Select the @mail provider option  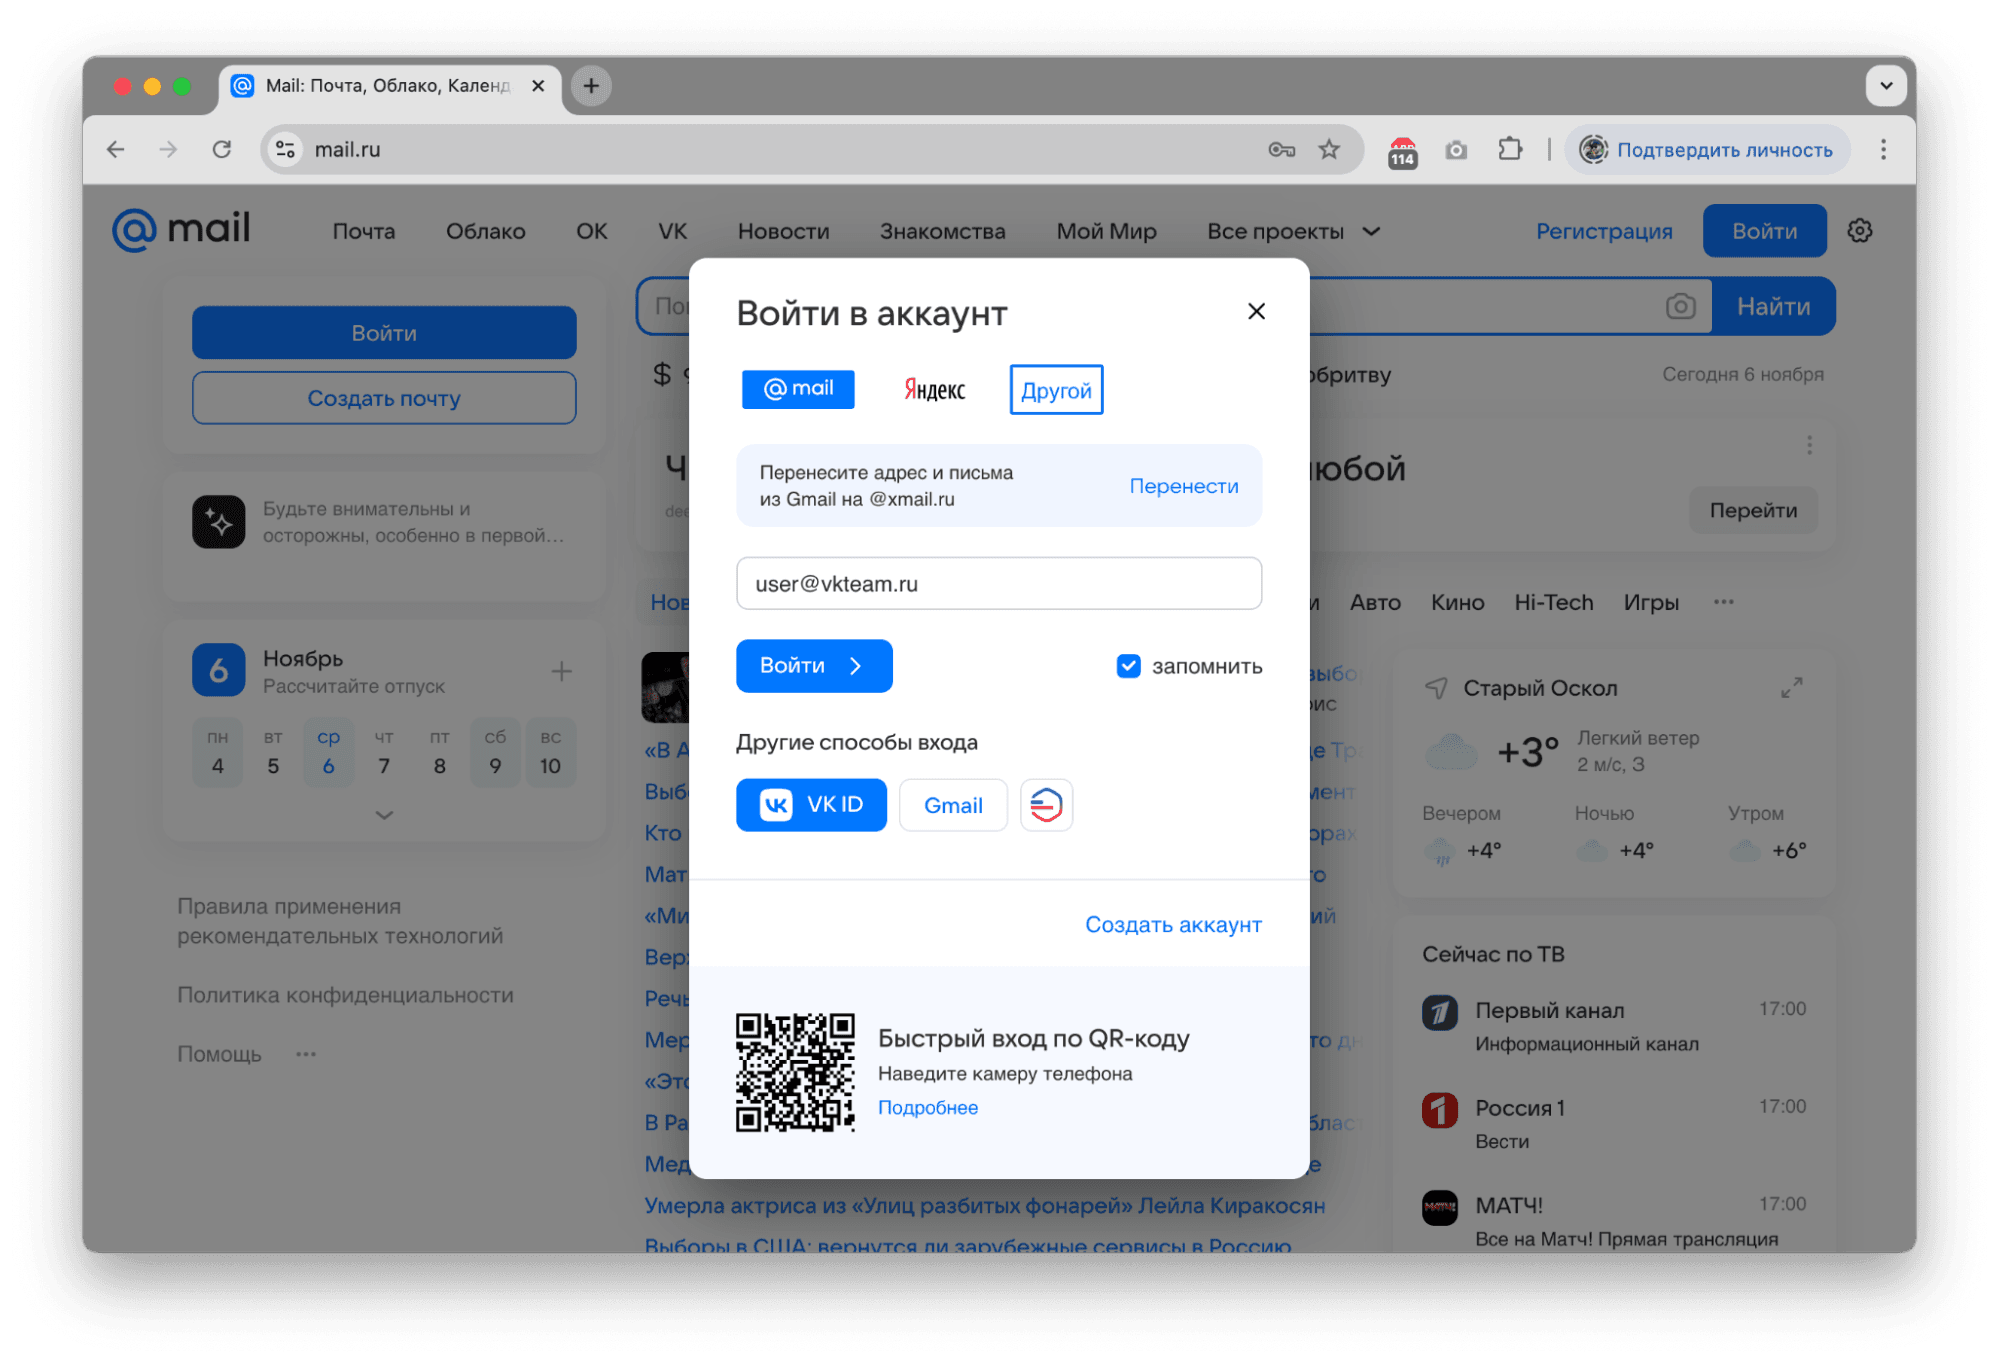(798, 389)
